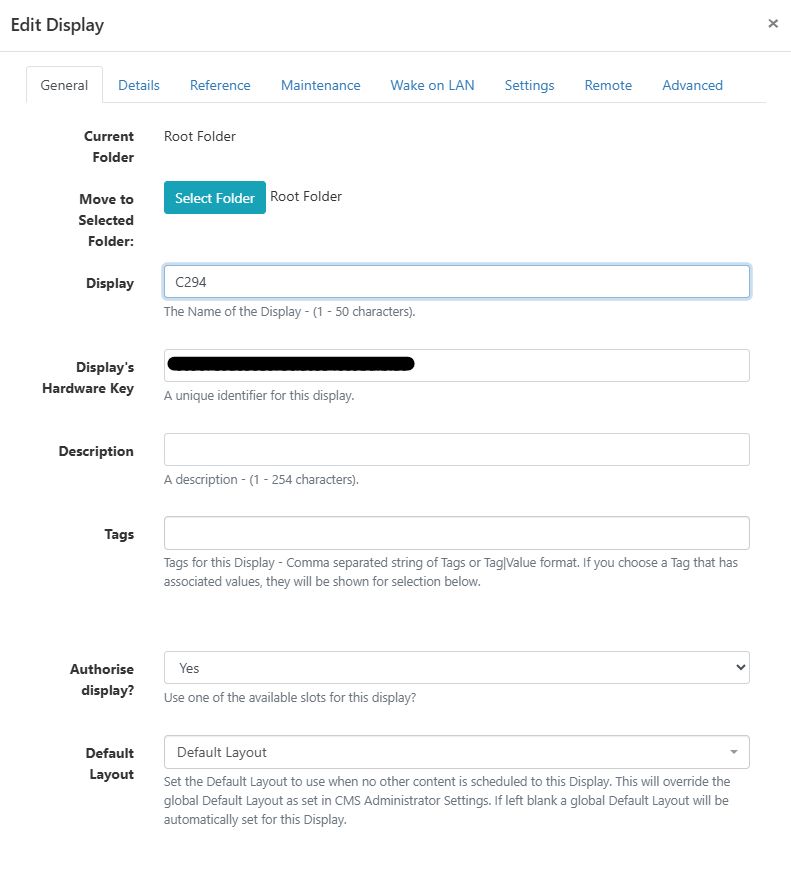Viewport: 791px width, 872px height.
Task: Open the General tab
Action: [x=64, y=86]
